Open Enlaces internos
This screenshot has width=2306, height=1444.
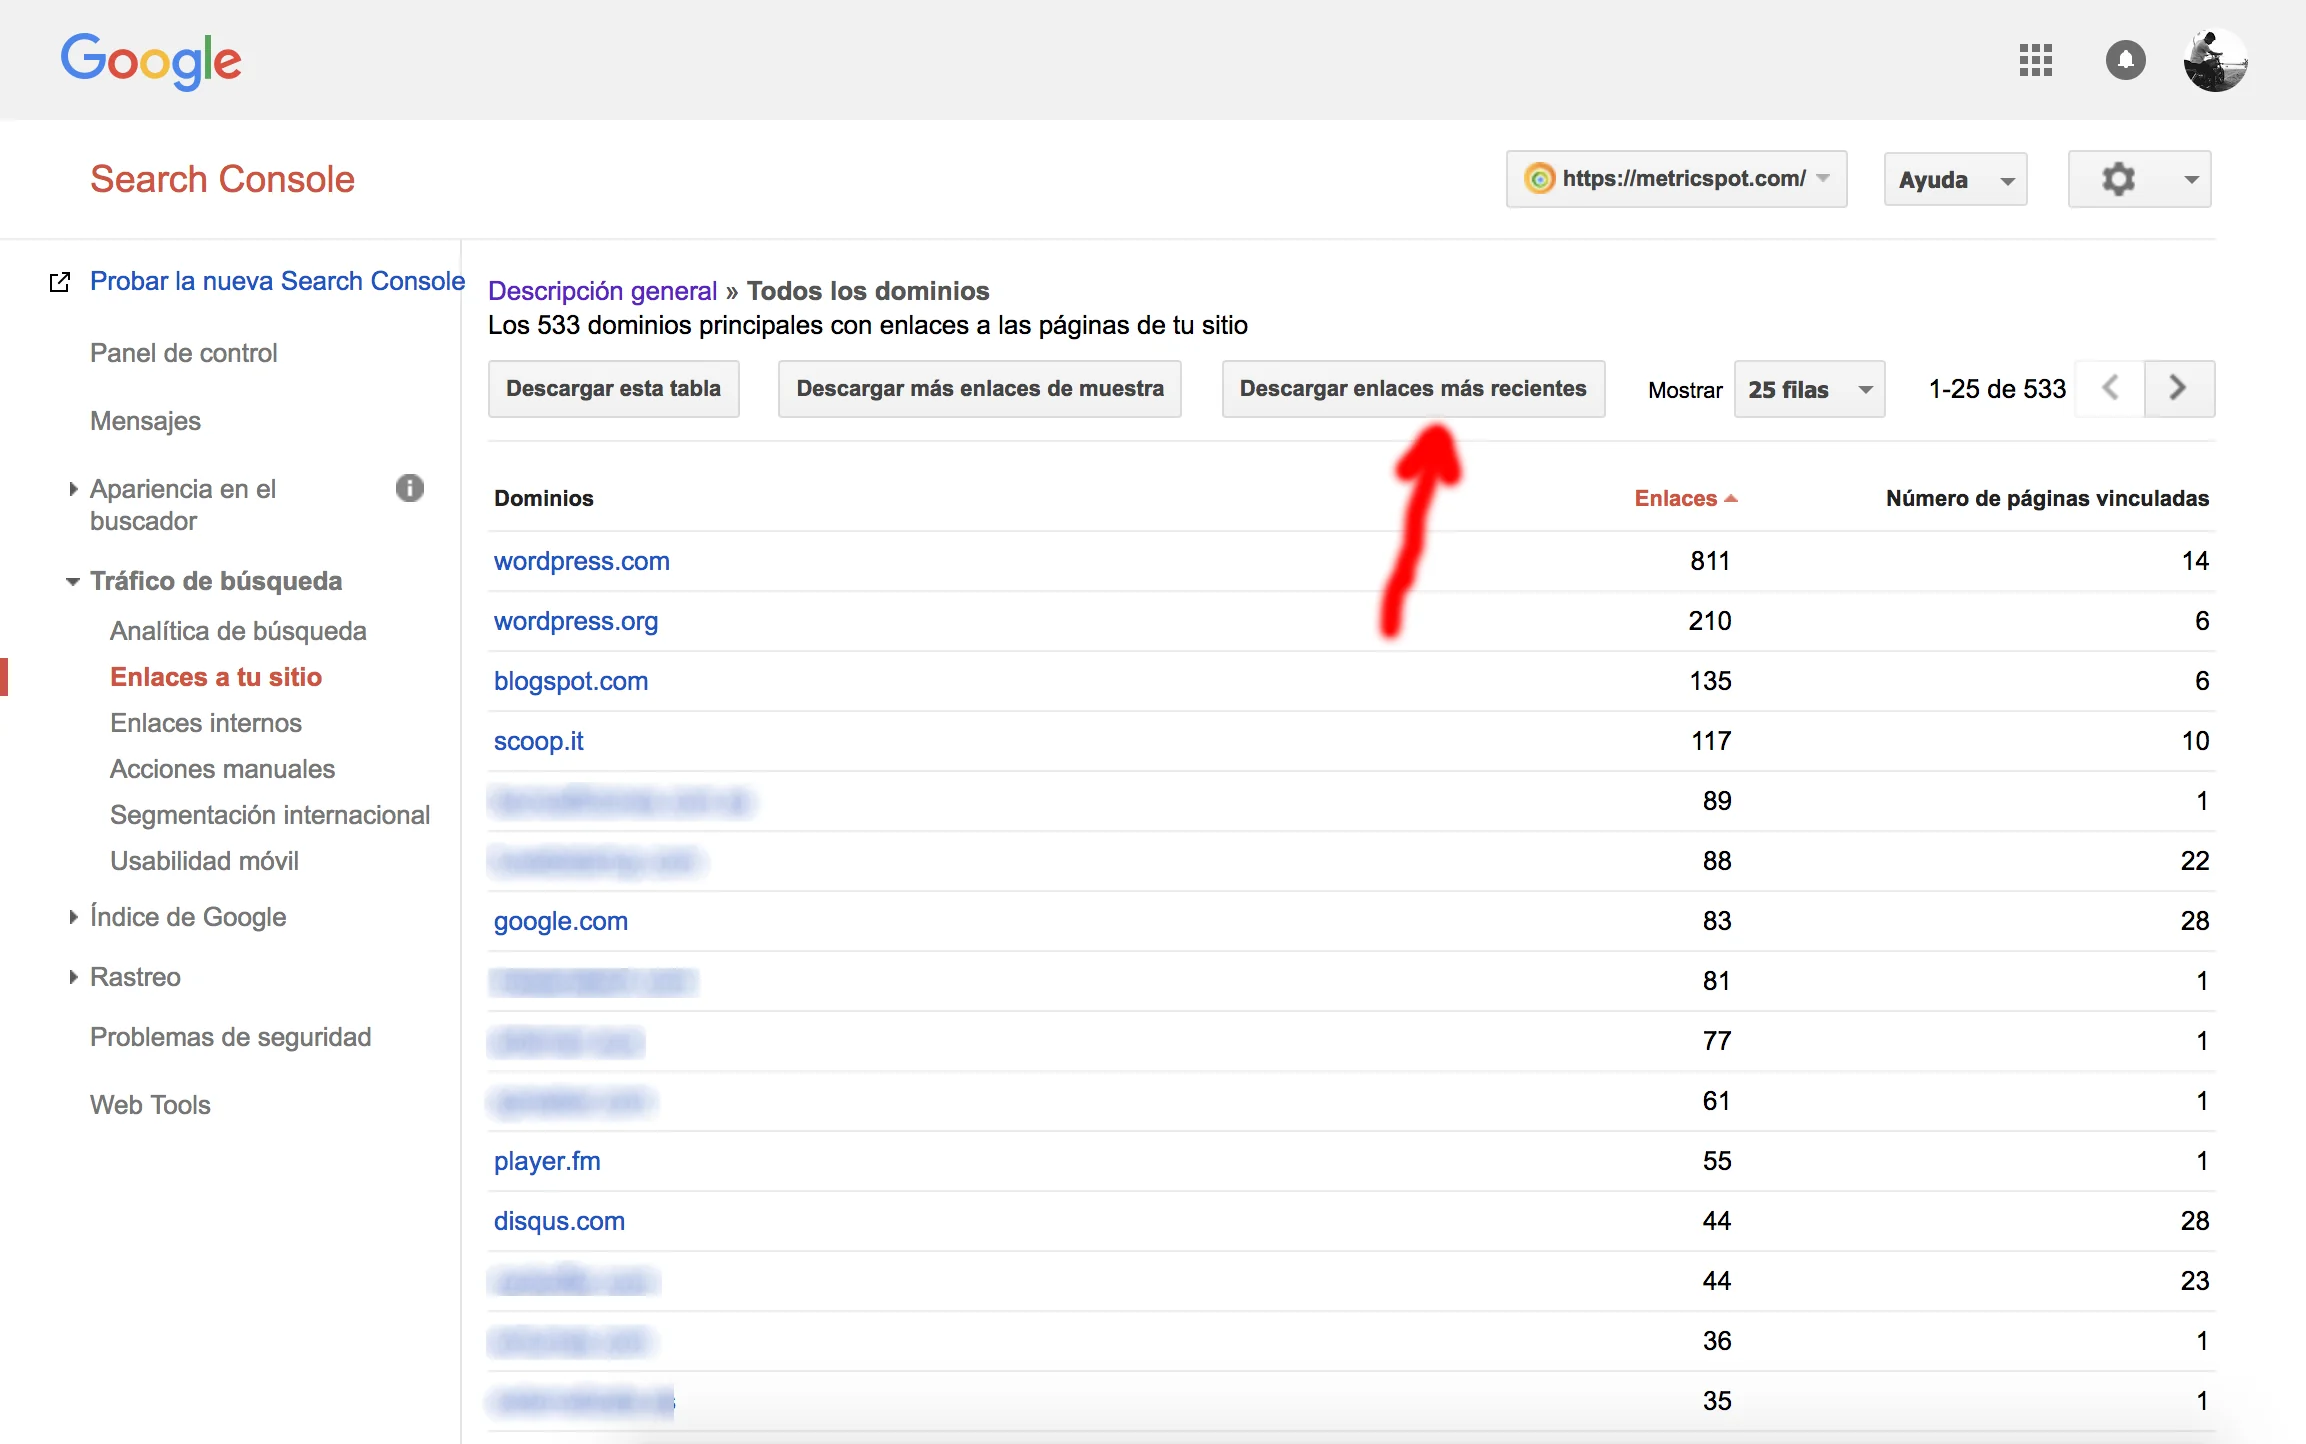(206, 723)
